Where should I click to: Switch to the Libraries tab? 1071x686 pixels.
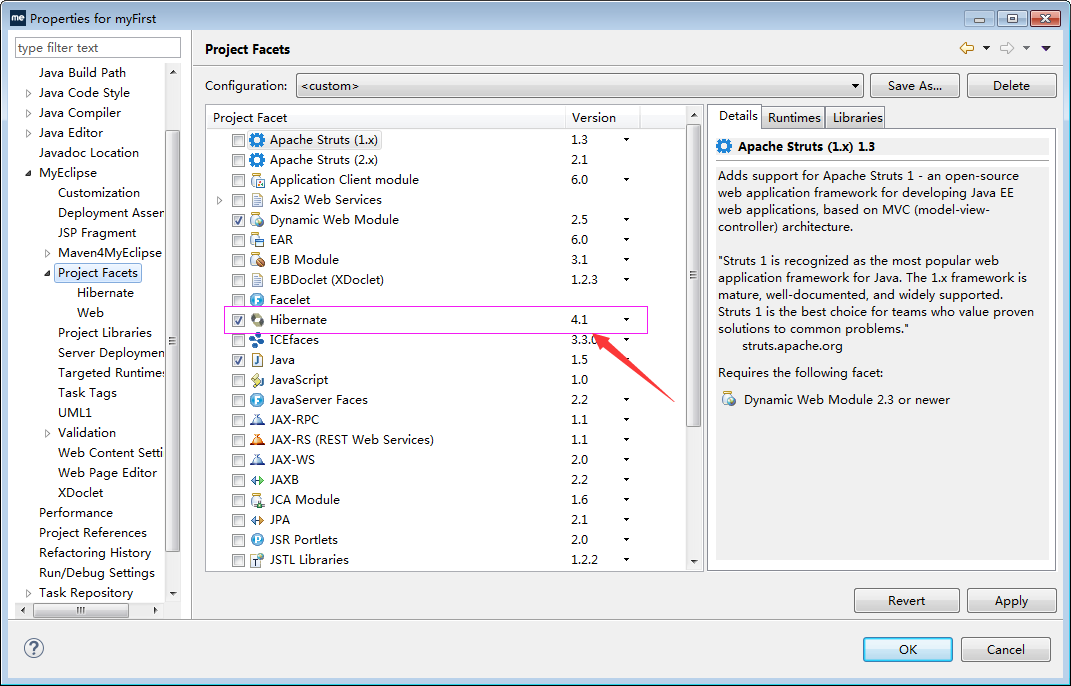(857, 118)
